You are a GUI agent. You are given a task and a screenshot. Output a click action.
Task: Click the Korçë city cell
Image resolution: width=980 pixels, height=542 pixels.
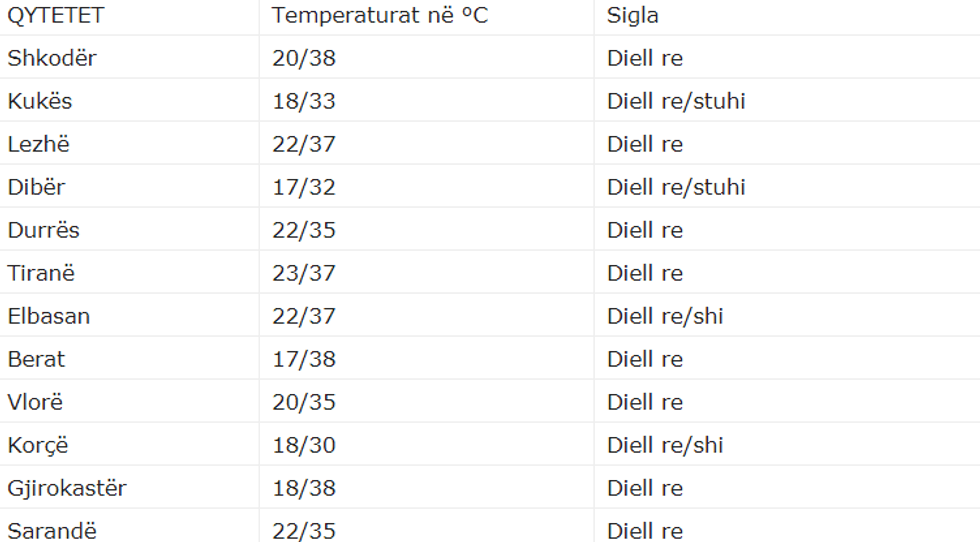[38, 445]
